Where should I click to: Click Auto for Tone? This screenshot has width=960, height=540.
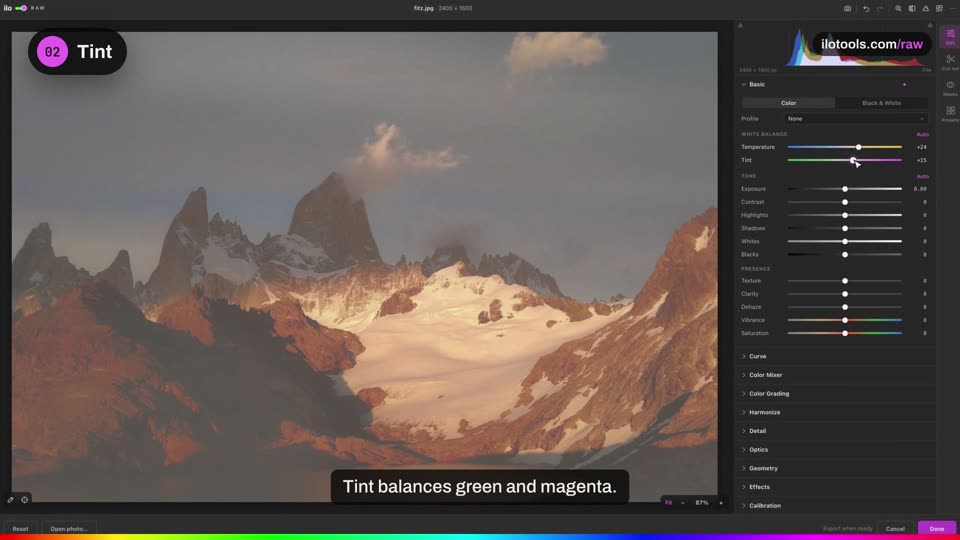coord(922,176)
